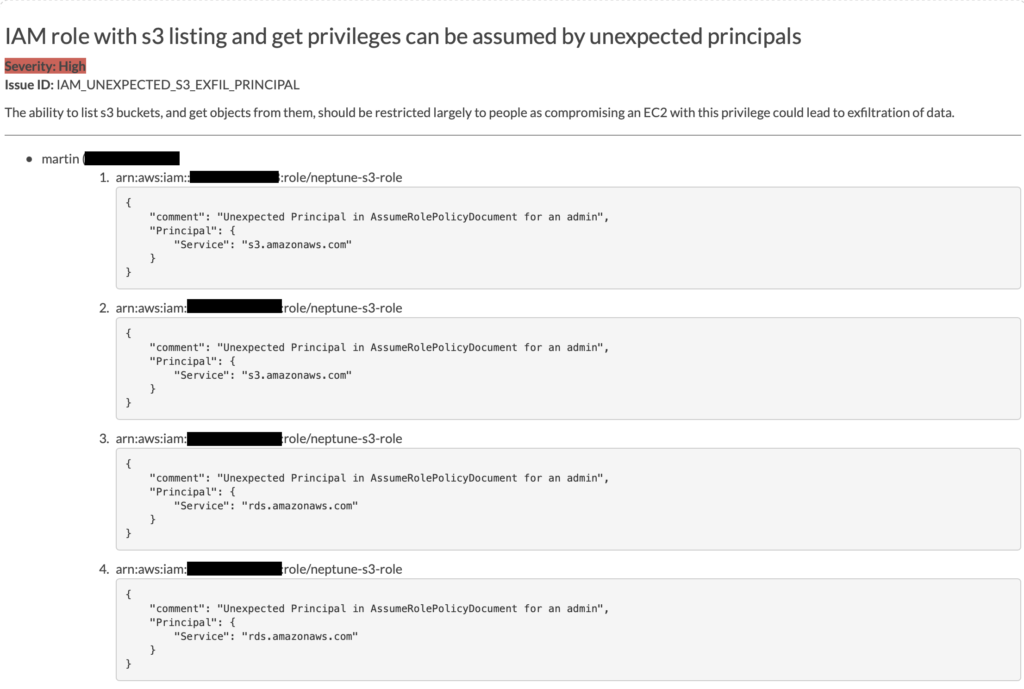This screenshot has width=1024, height=689.
Task: Click the martin account bullet item
Action: pyautogui.click(x=110, y=159)
